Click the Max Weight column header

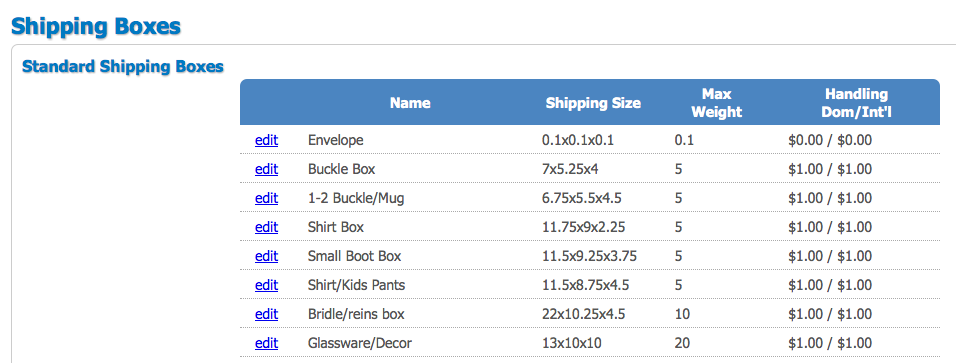717,103
